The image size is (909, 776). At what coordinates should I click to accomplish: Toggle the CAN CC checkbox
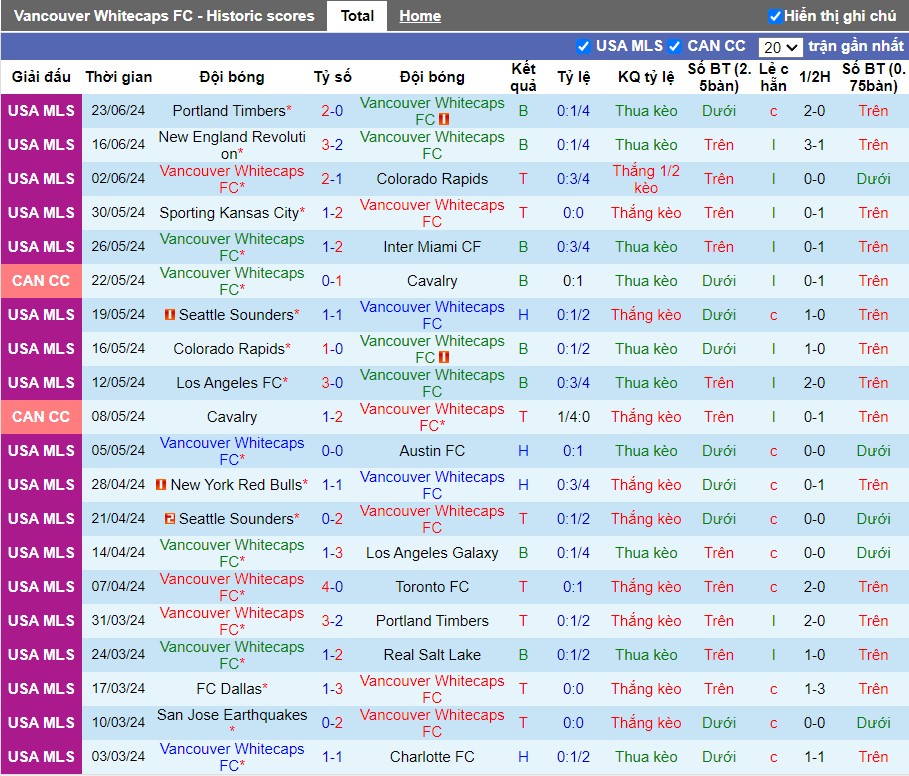(x=674, y=46)
